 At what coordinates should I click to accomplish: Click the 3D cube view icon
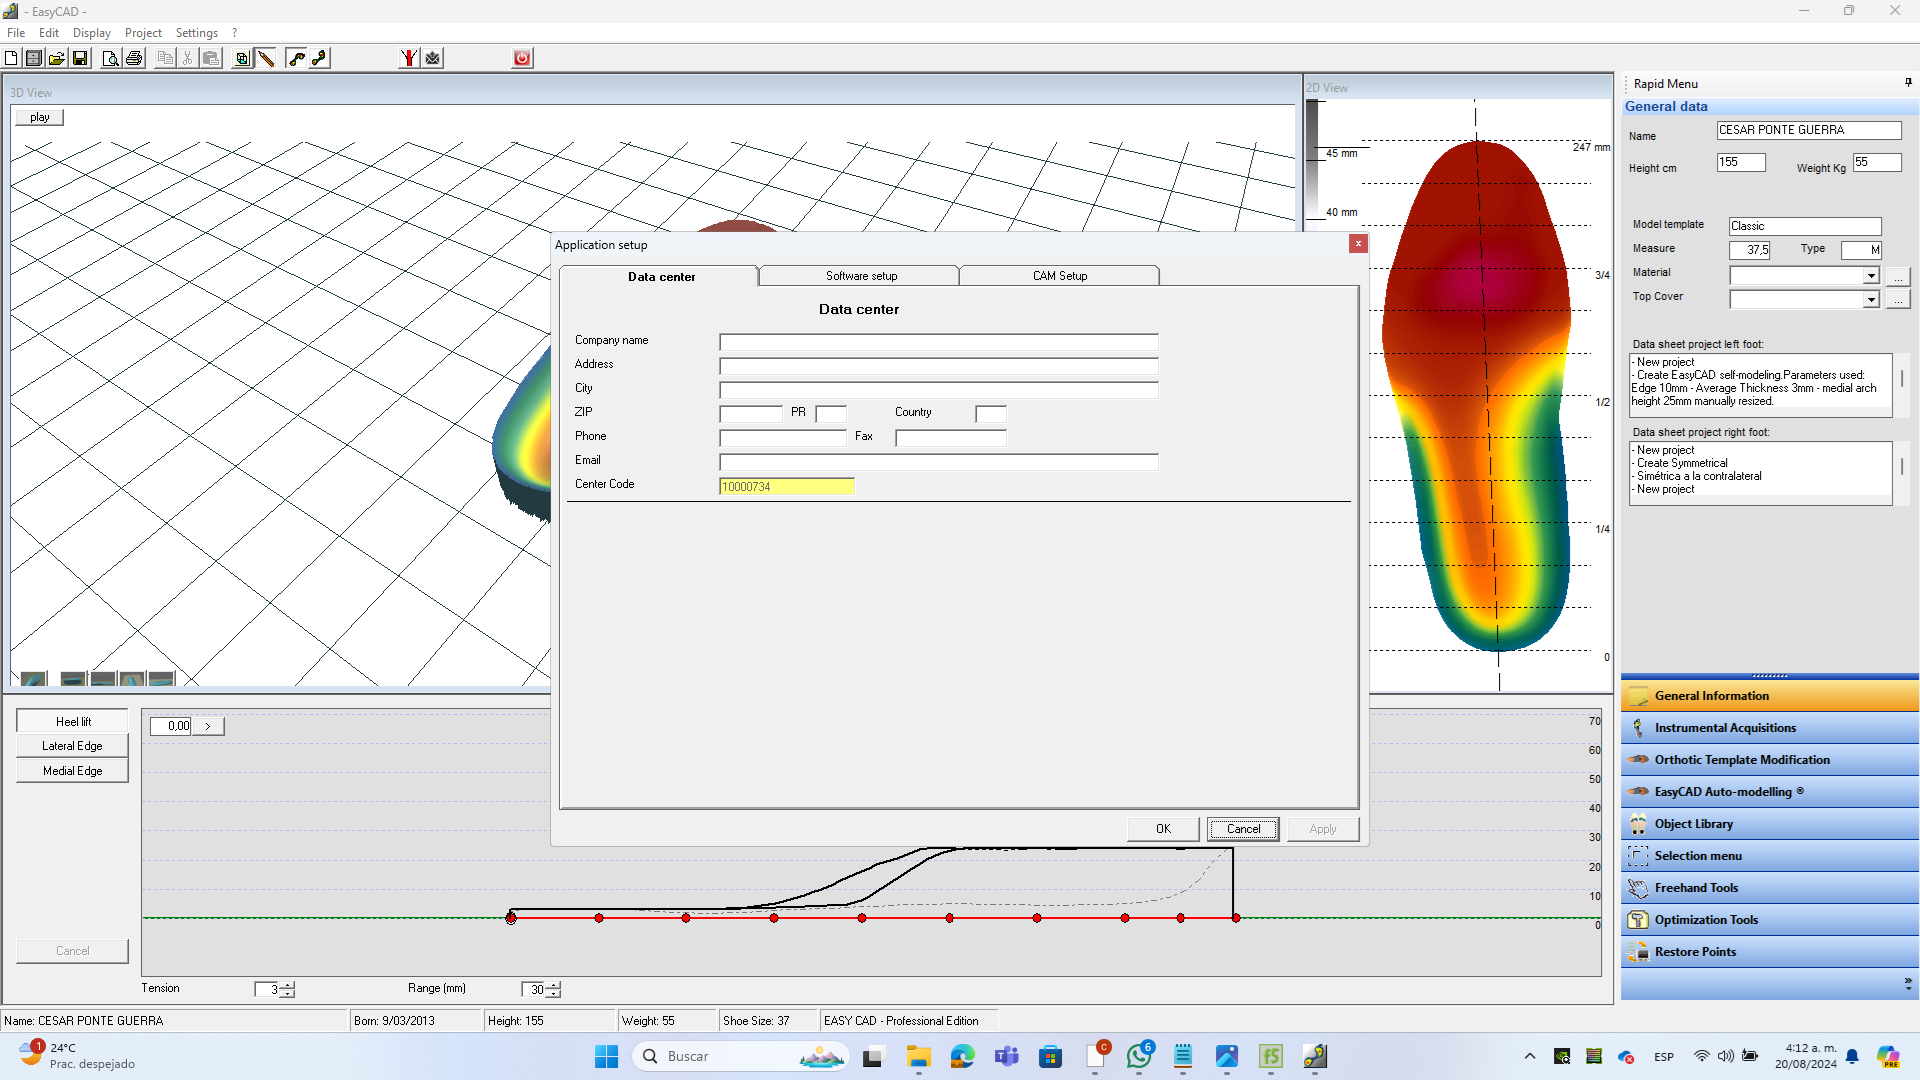click(242, 59)
